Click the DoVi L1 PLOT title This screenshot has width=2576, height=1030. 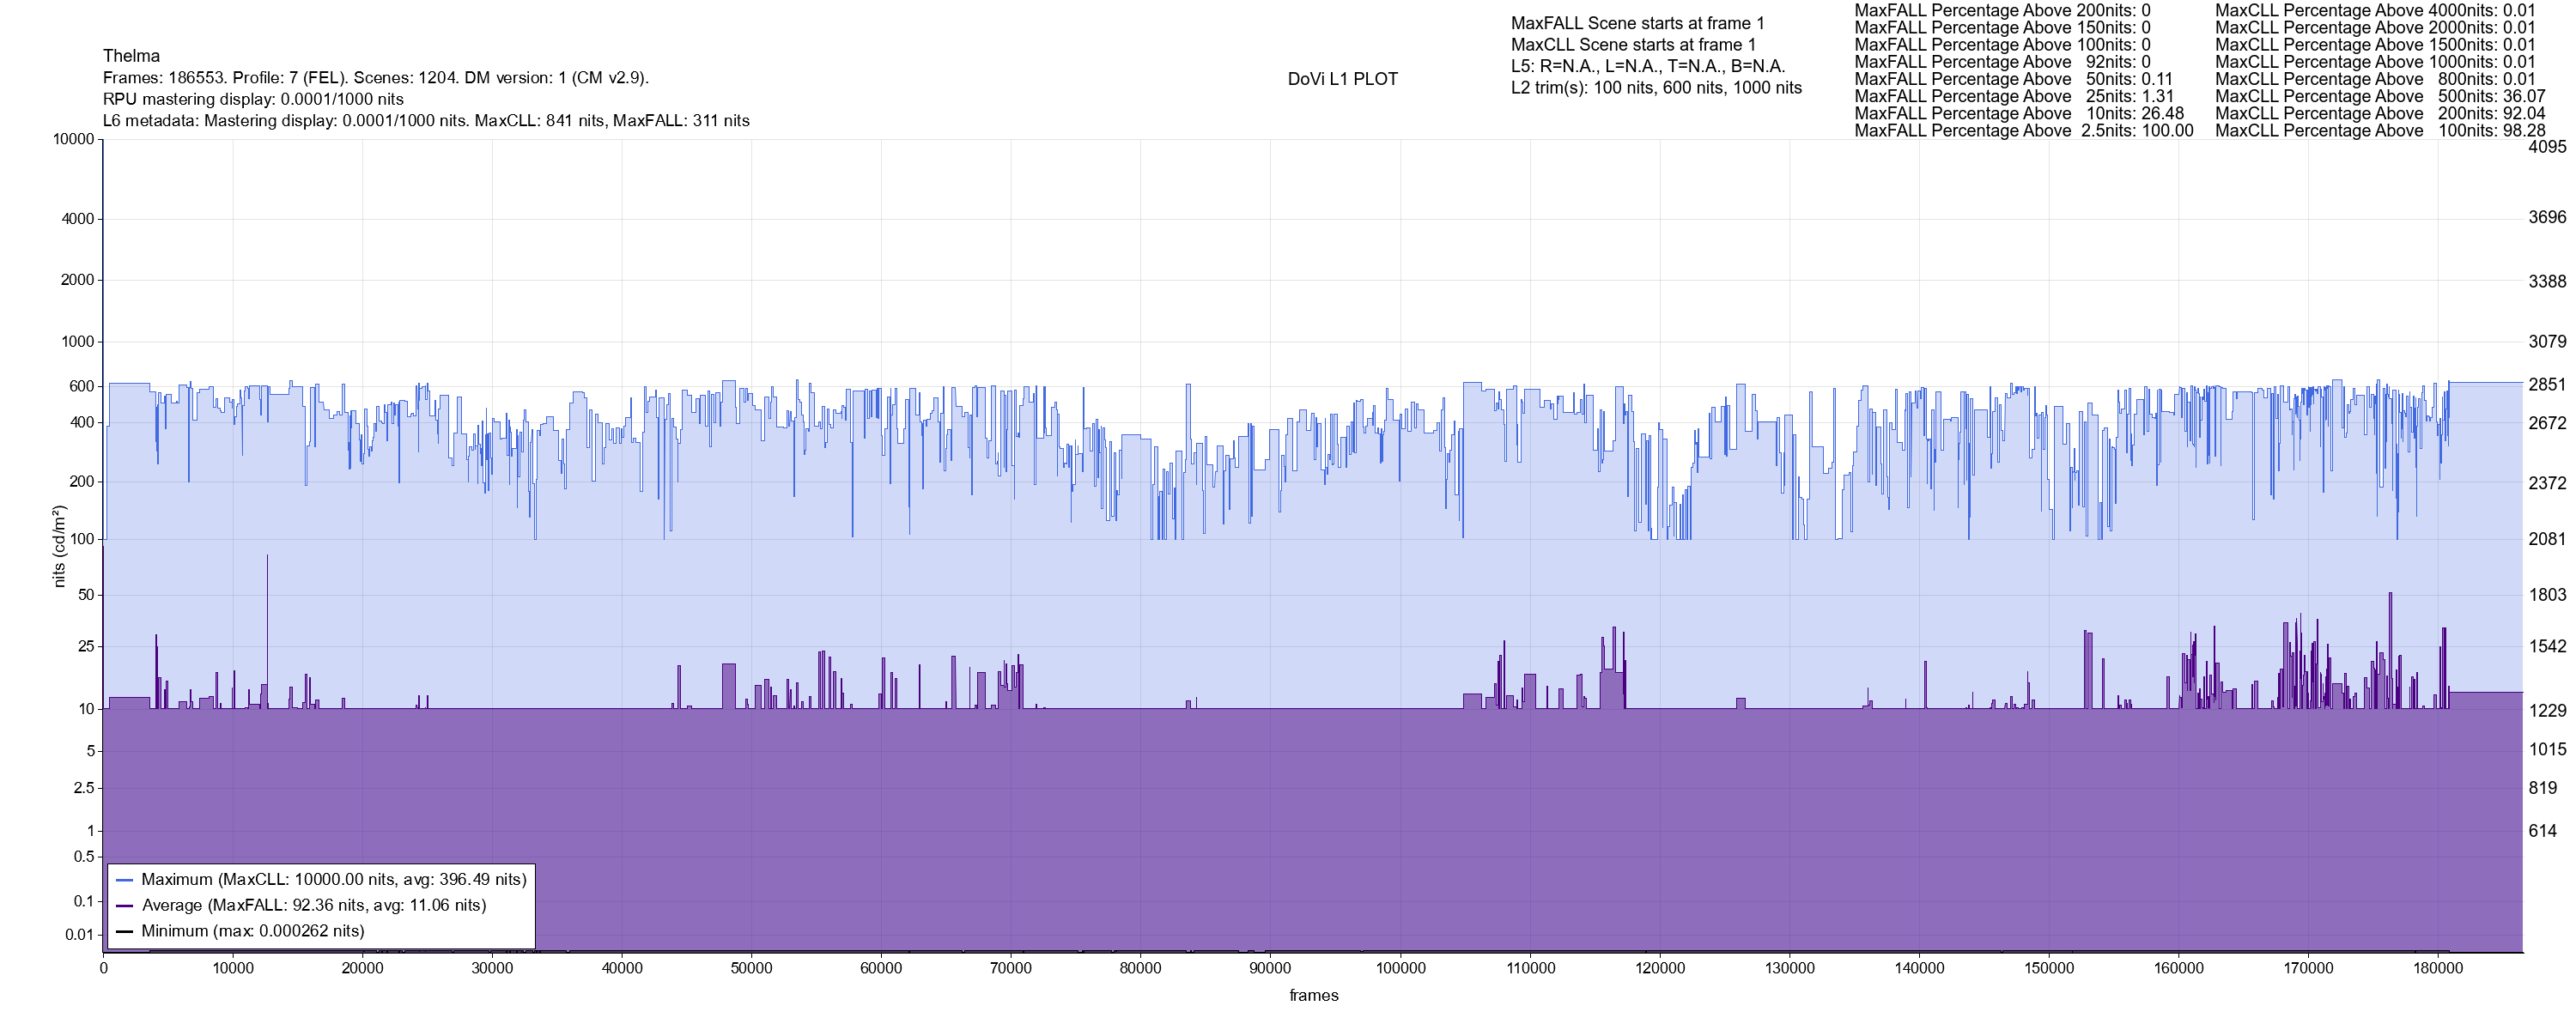[1342, 79]
